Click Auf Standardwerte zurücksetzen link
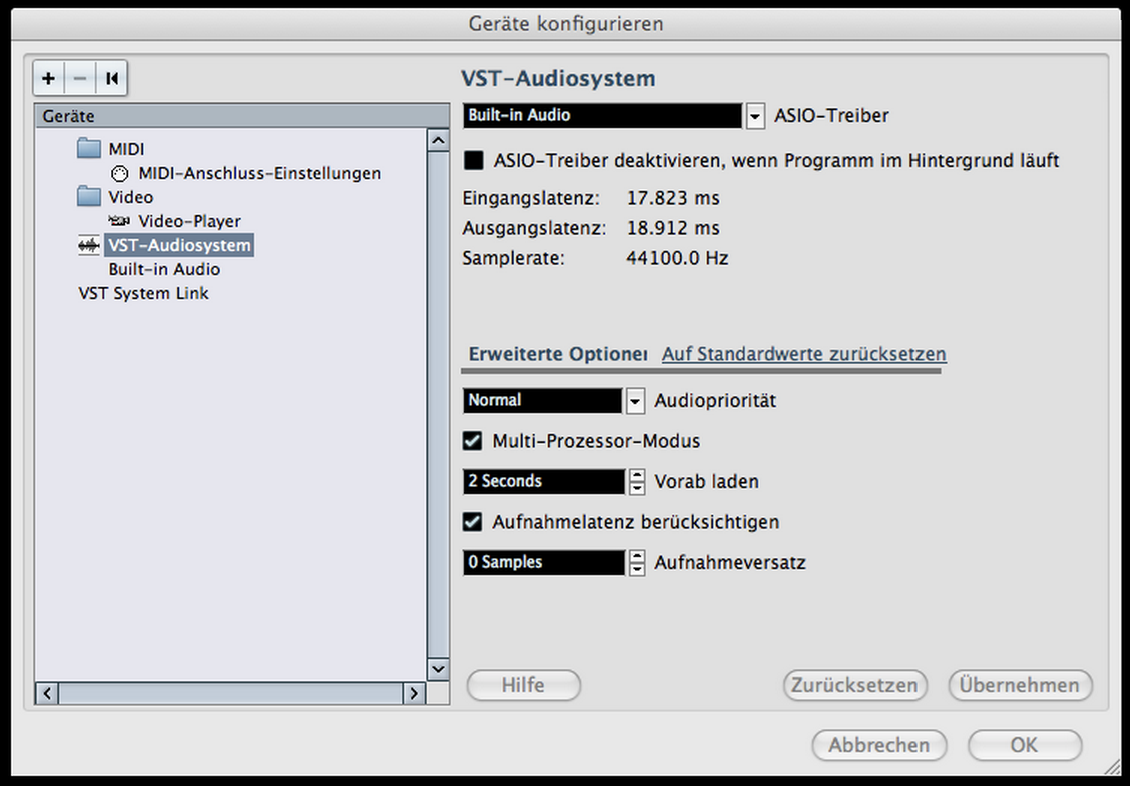The image size is (1130, 786). click(x=804, y=354)
